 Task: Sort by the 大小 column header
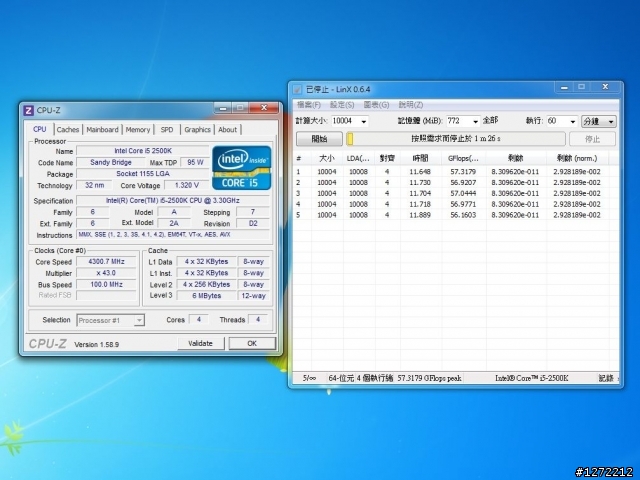[x=327, y=158]
